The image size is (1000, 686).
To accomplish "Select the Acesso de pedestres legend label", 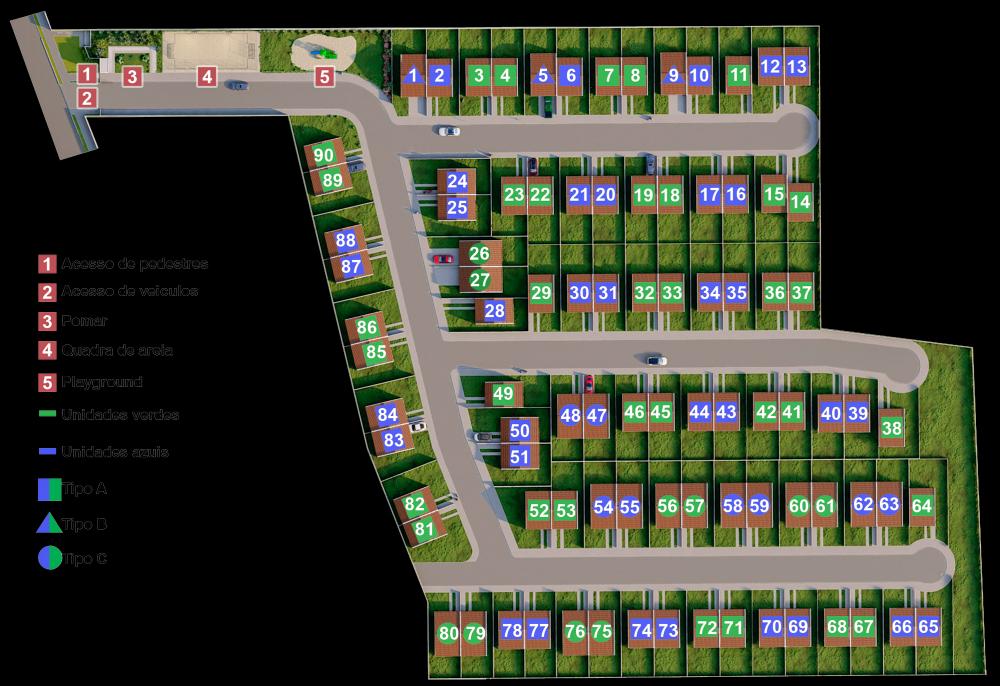I will point(135,263).
